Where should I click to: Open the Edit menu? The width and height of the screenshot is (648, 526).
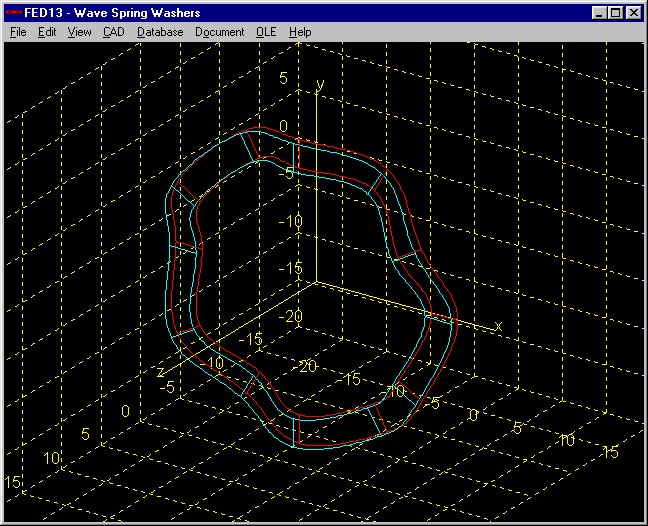tap(47, 32)
